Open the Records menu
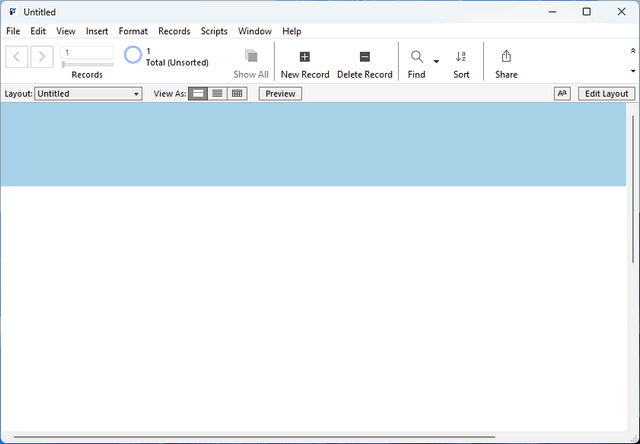Screen dimensions: 640x444 [174, 31]
